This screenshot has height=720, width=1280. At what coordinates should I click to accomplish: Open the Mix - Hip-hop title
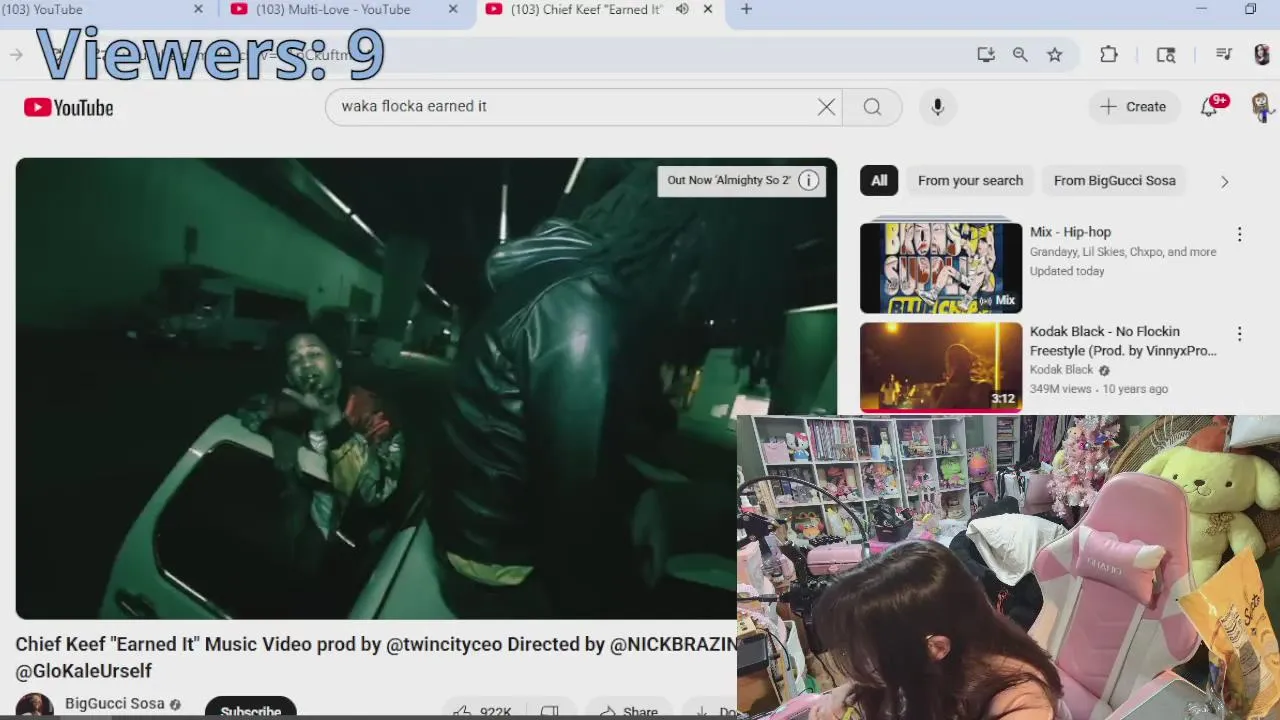point(1070,232)
